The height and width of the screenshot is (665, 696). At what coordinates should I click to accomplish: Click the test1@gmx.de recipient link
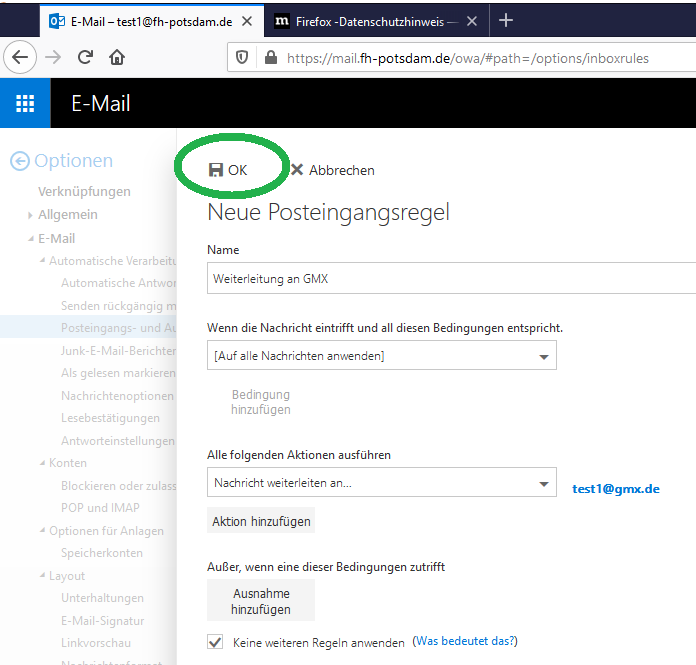(616, 489)
